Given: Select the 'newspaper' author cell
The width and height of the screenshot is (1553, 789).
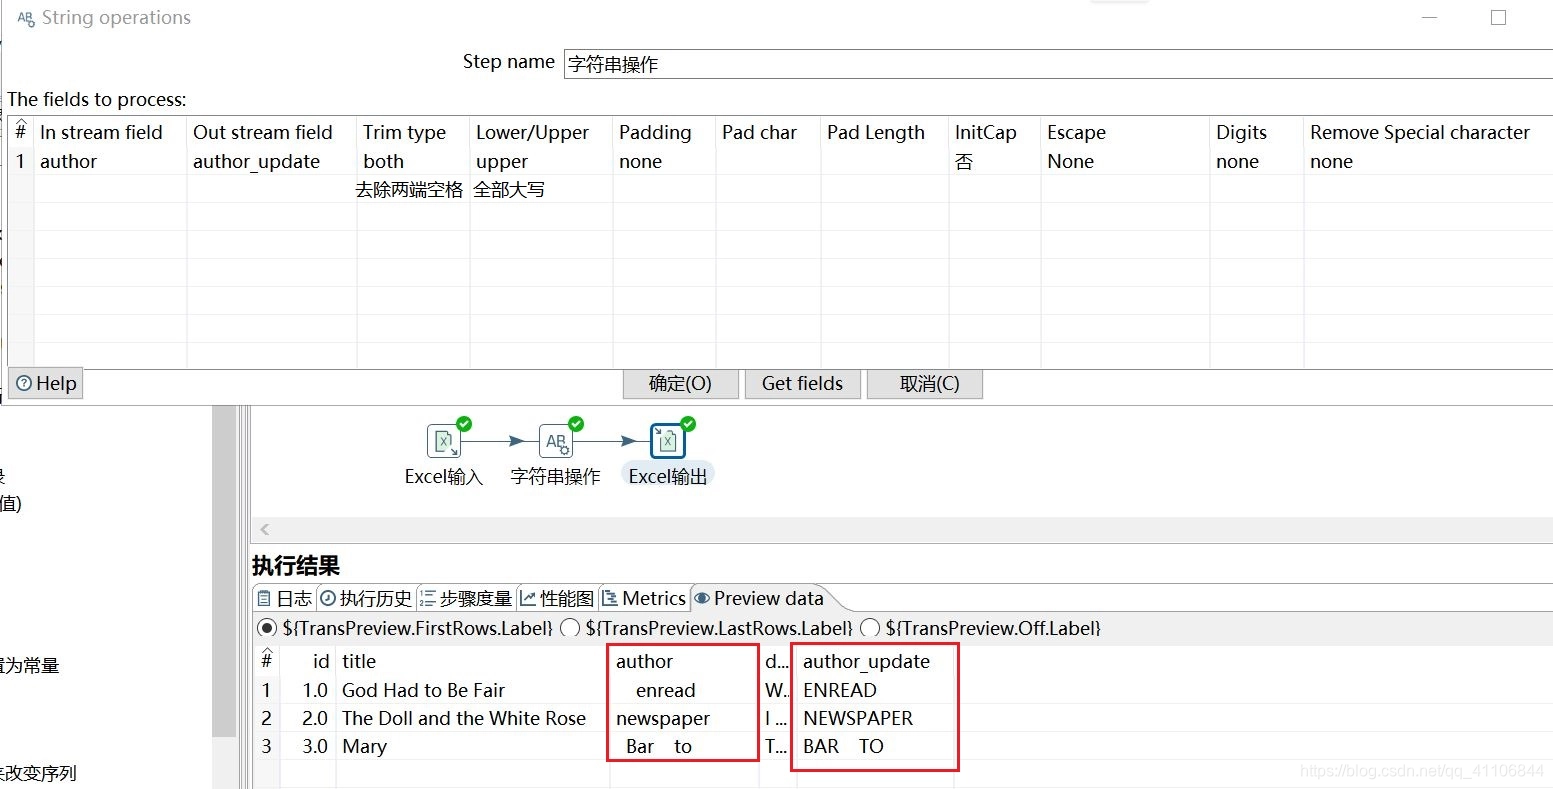Looking at the screenshot, I should point(685,718).
